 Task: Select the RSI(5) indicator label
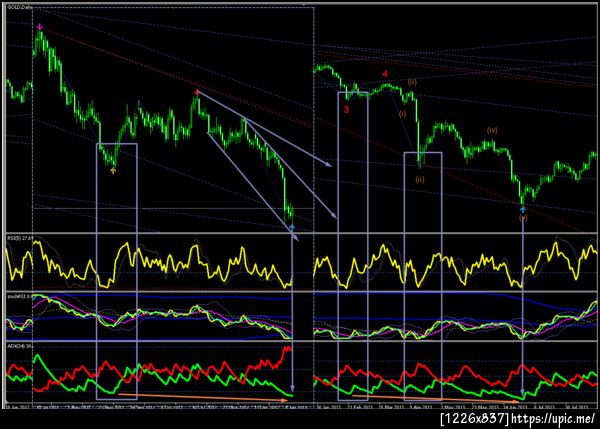(x=20, y=238)
